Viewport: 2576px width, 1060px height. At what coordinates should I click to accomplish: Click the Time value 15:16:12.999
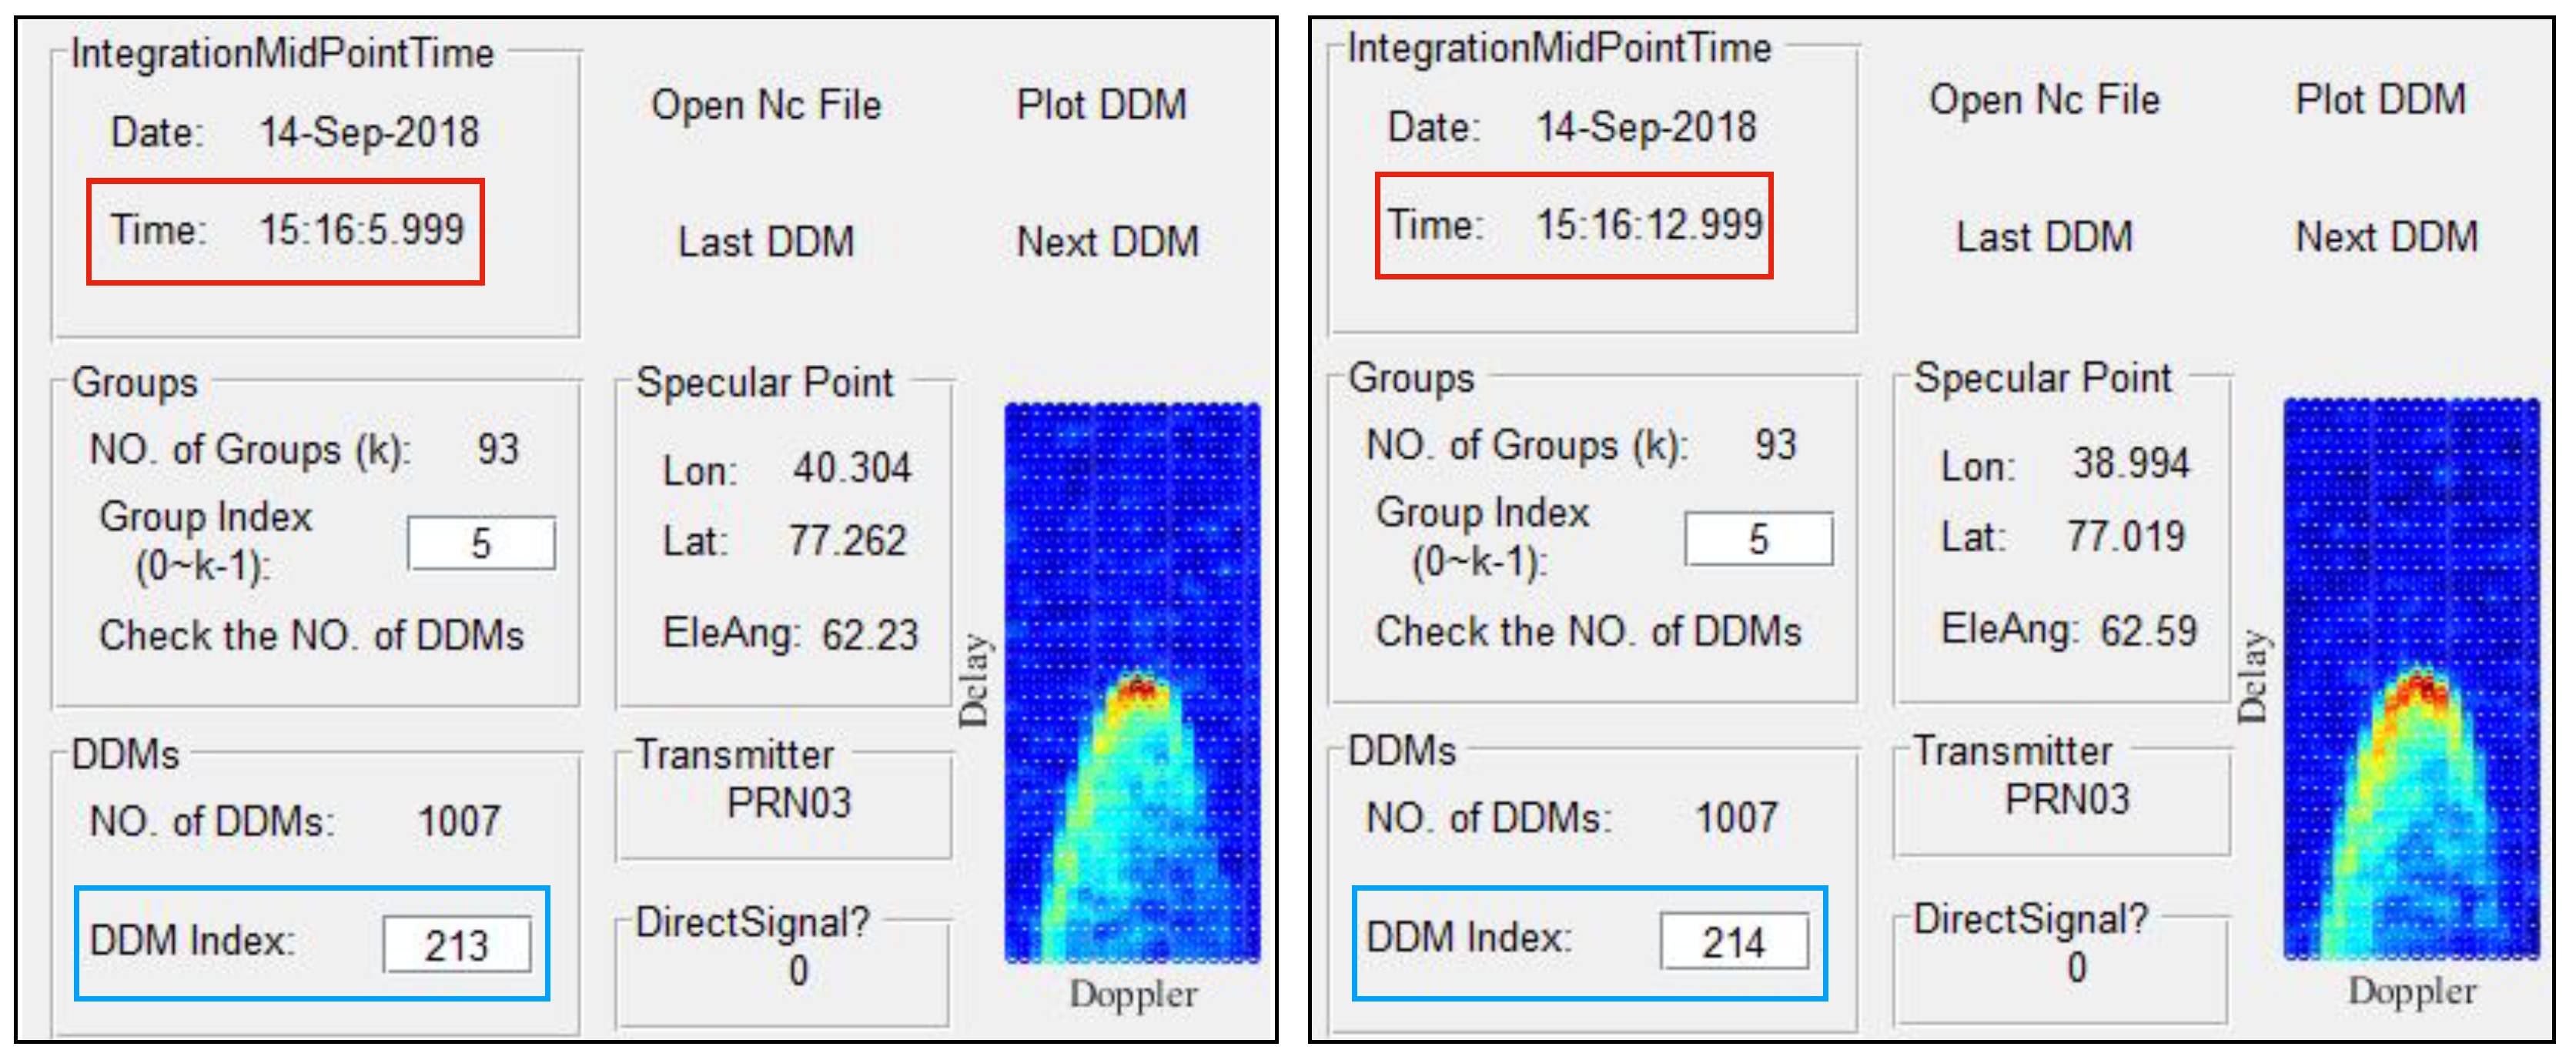(1646, 224)
